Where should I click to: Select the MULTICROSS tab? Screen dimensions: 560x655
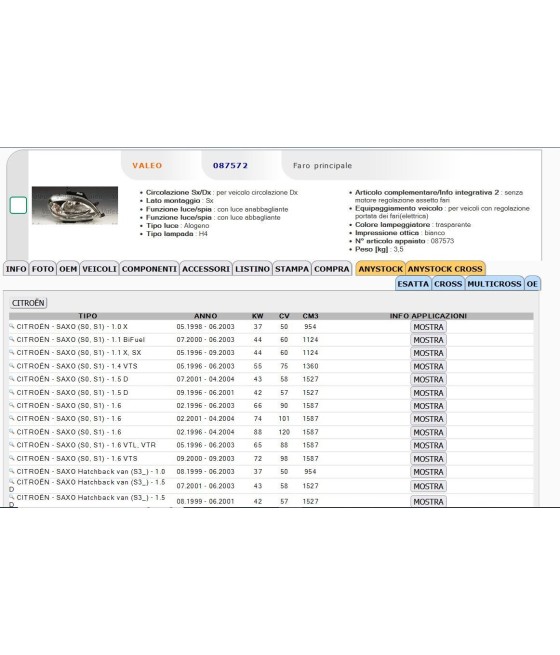coord(494,284)
